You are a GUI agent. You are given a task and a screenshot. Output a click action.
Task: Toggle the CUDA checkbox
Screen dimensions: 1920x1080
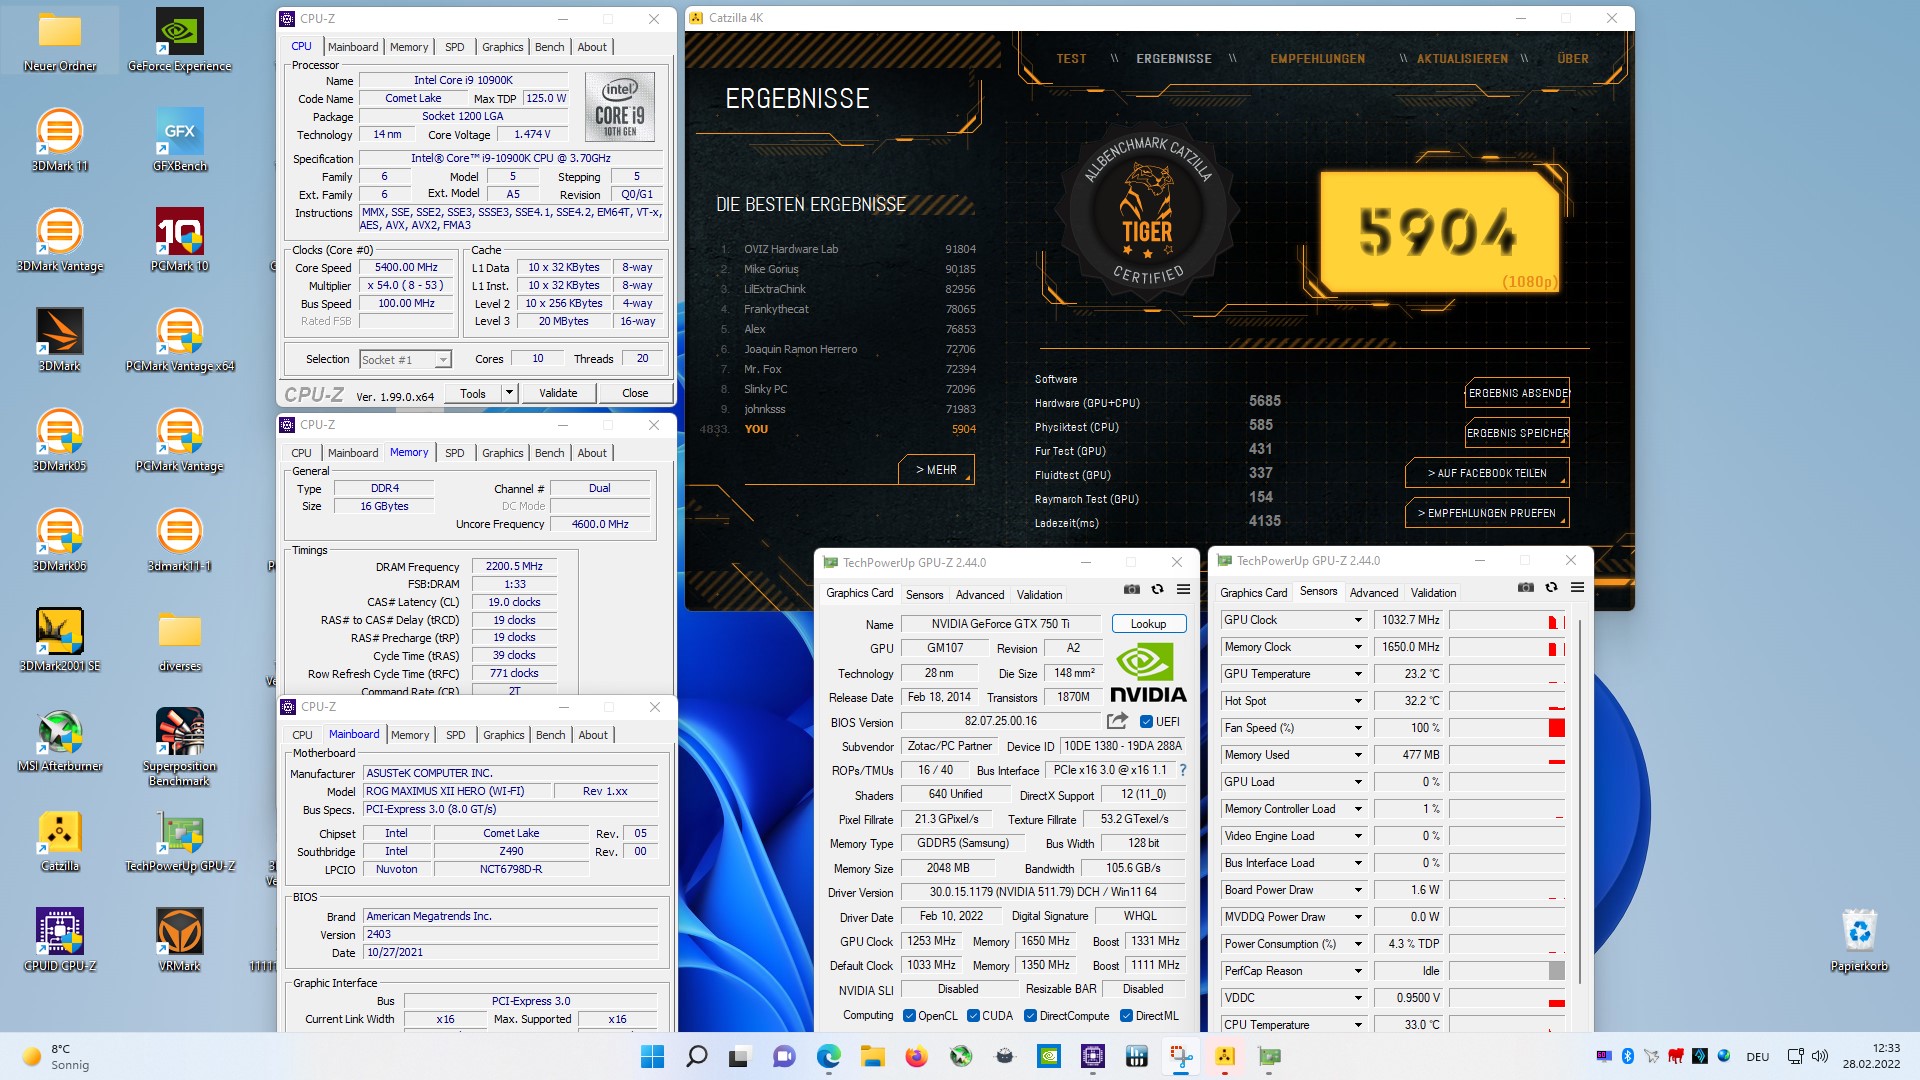pos(973,1016)
